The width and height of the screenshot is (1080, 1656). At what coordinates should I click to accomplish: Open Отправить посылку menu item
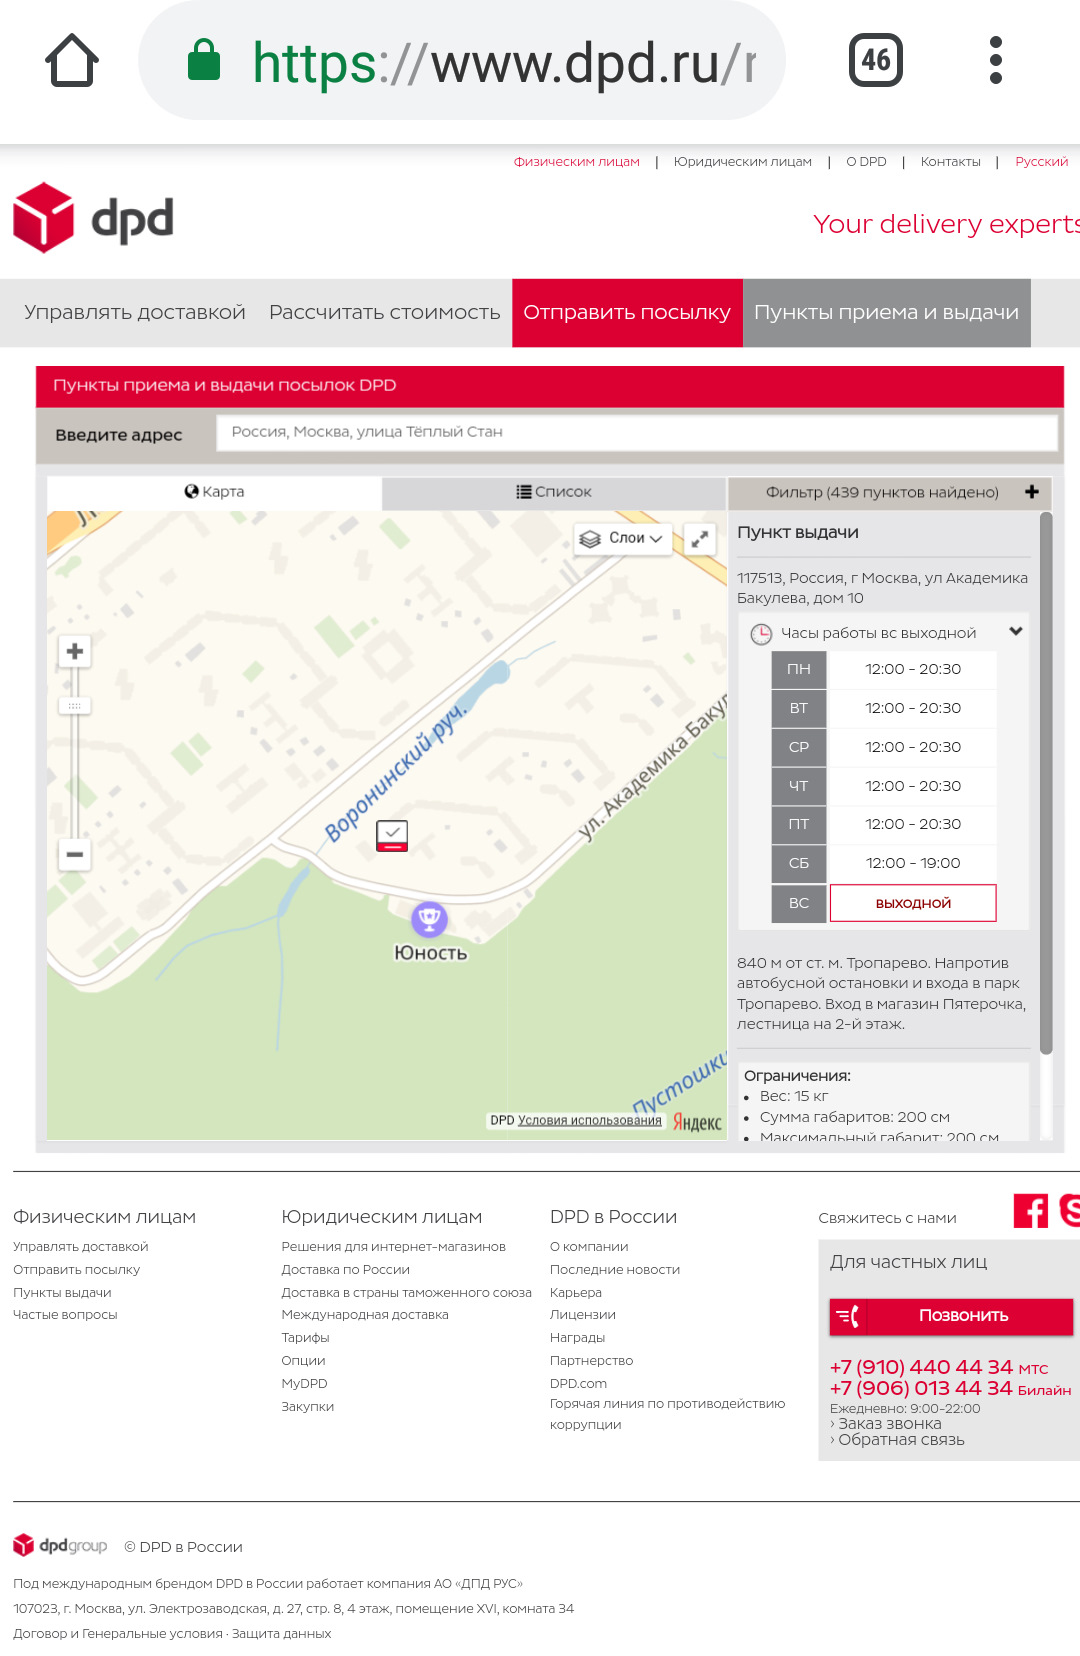click(627, 313)
